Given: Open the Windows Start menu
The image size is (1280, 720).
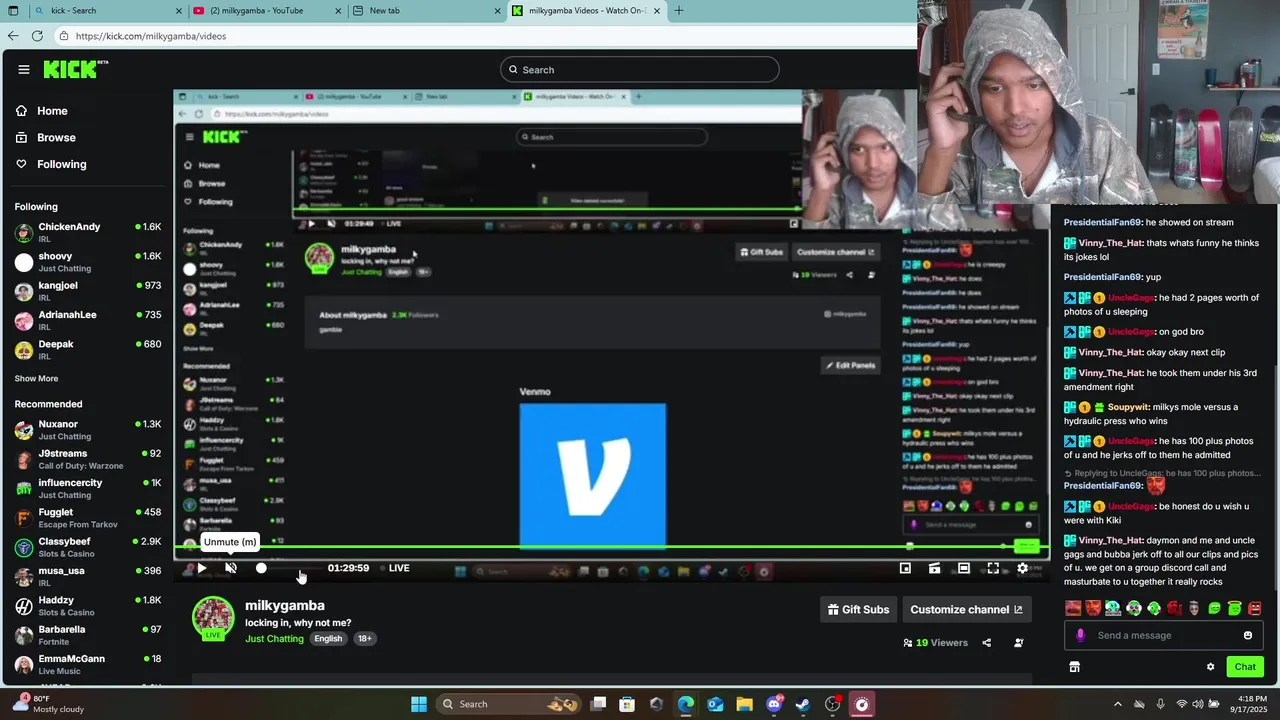Looking at the screenshot, I should click(418, 704).
